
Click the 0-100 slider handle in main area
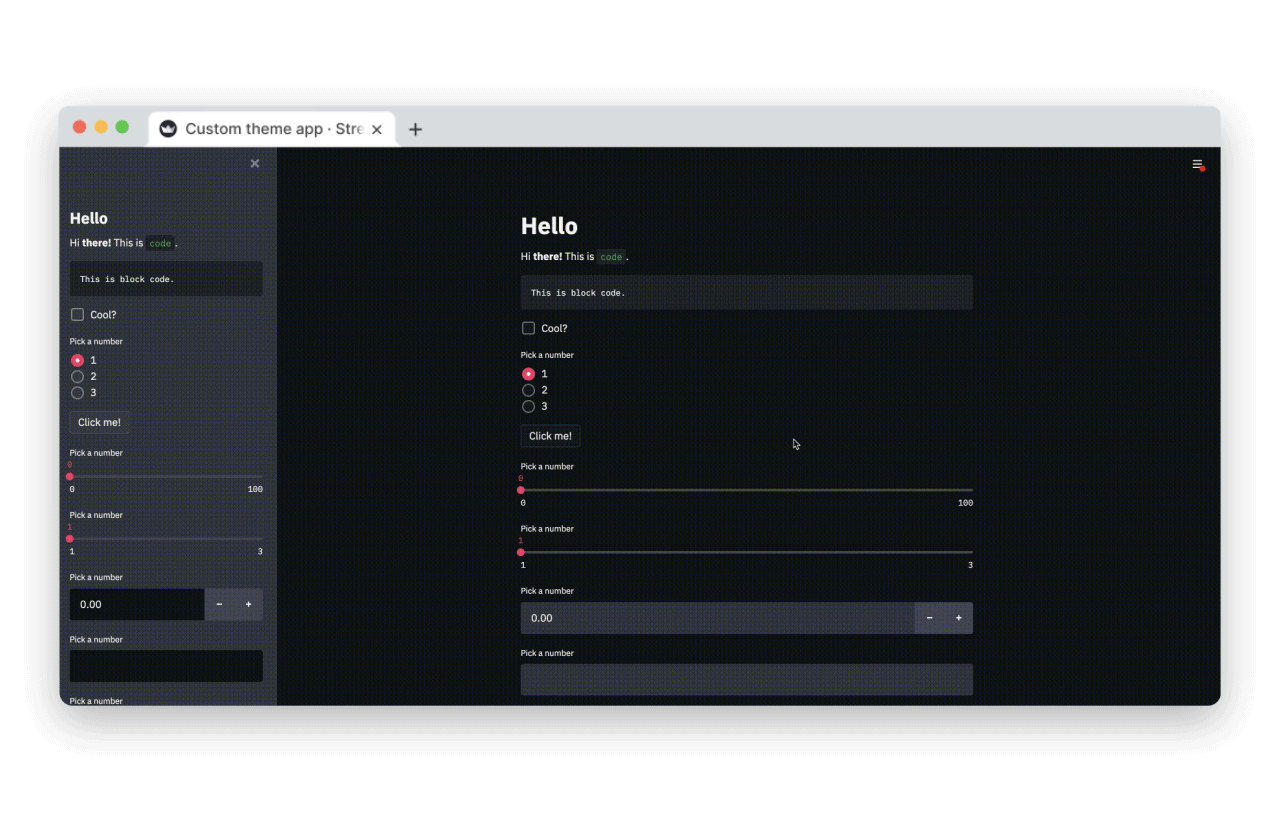click(522, 489)
